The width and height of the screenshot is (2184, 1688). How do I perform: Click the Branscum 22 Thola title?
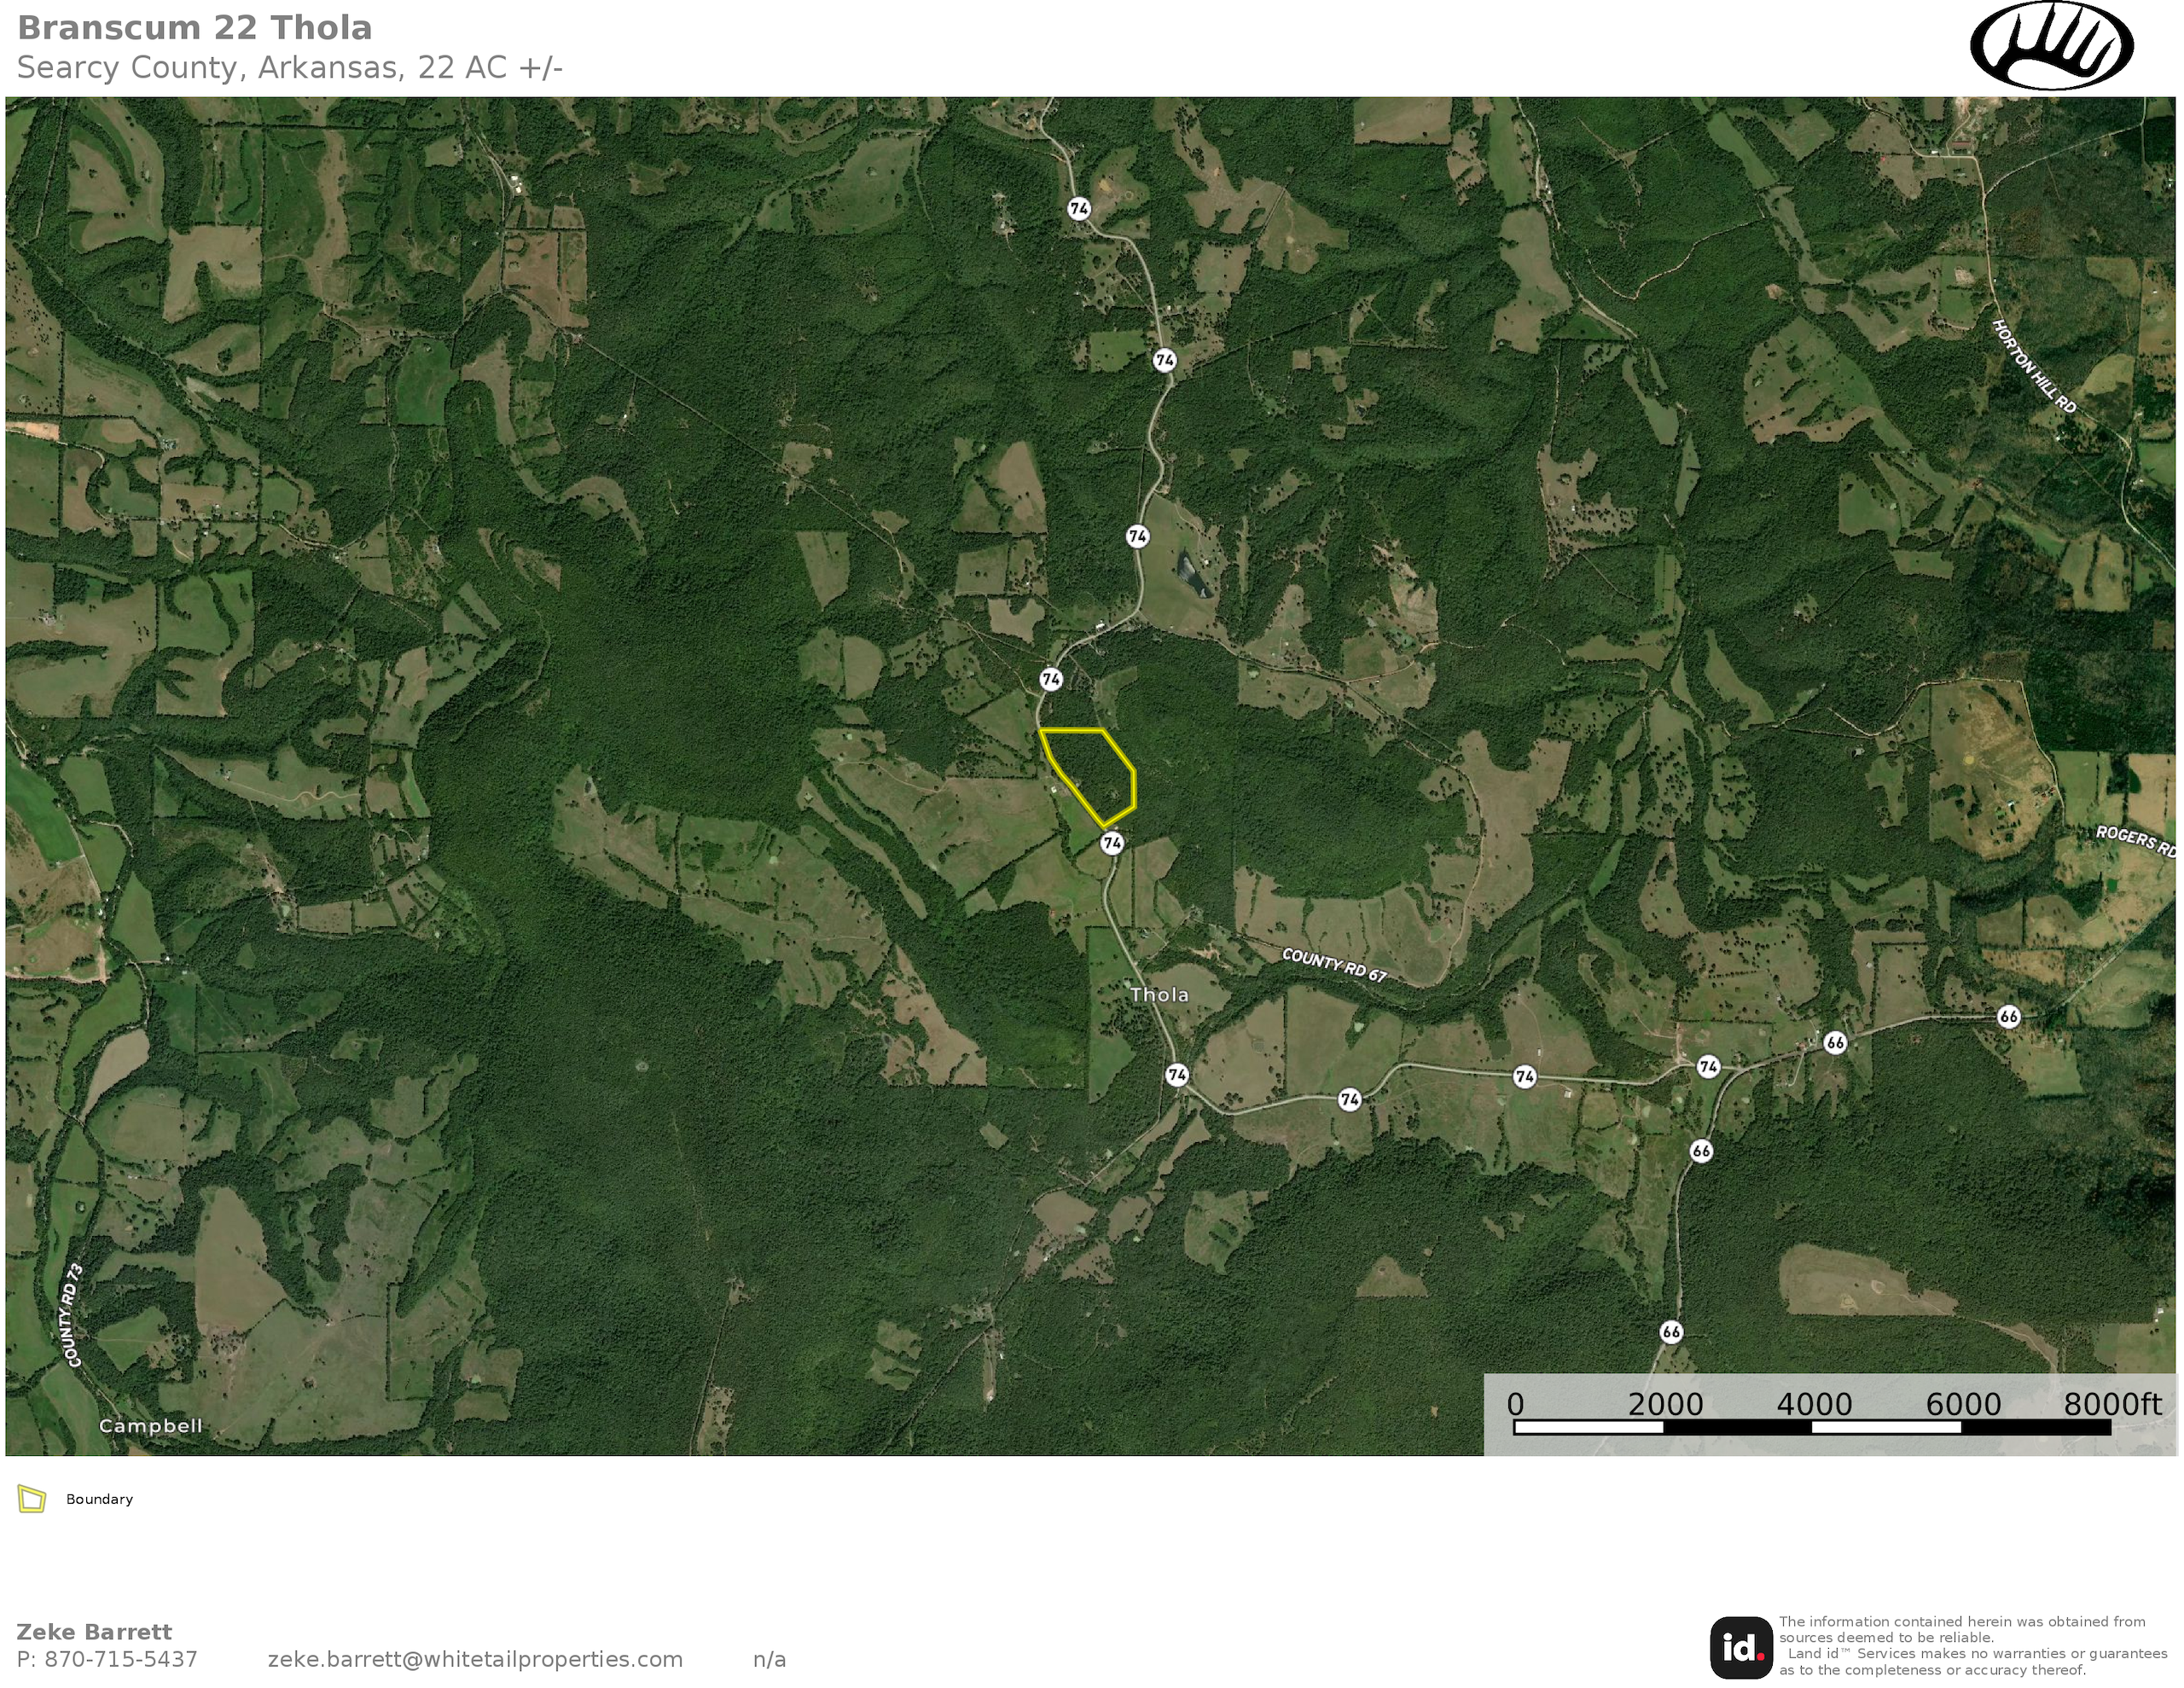(x=195, y=28)
